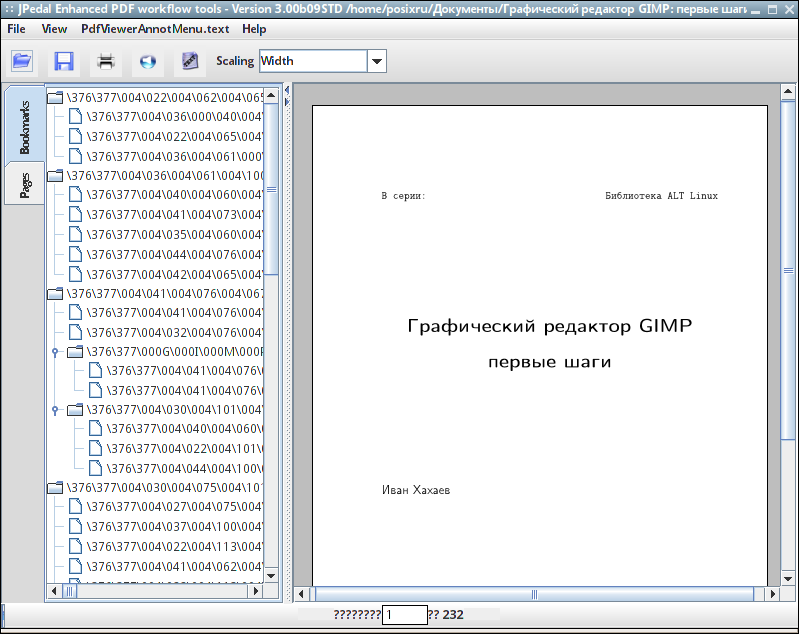Screen dimensions: 799x634
Task: Click "Библиотека ALT Linux" text on the page
Action: 661,196
